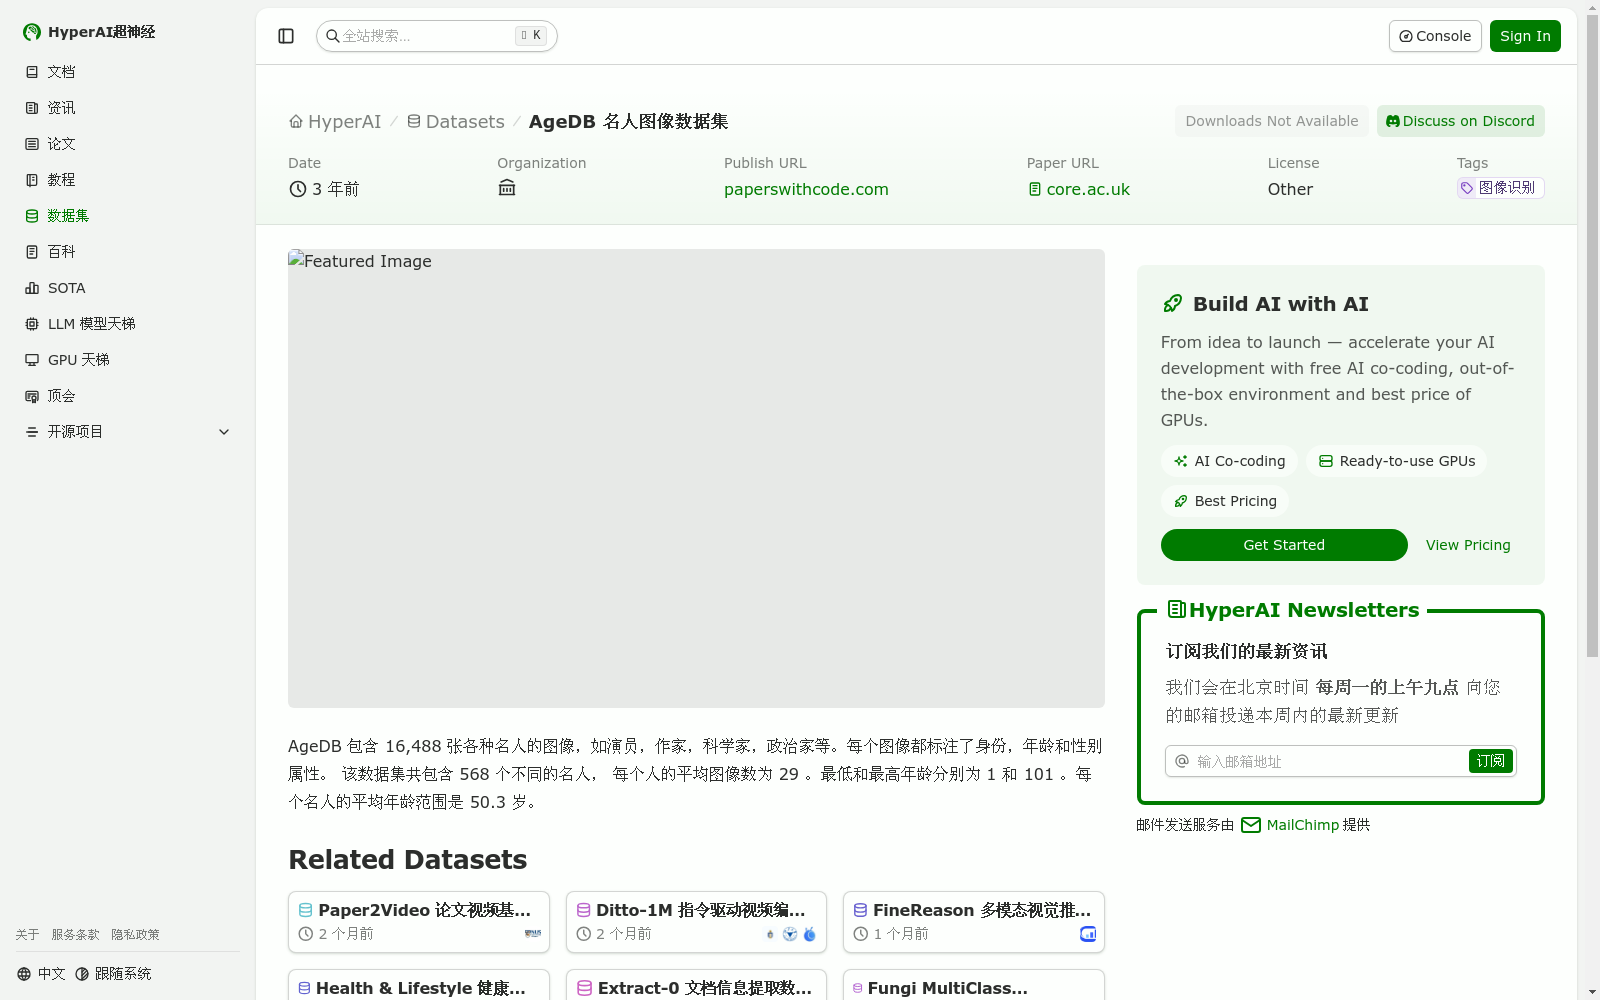The image size is (1600, 1000).
Task: Click the AI Co-coding chip
Action: (1229, 461)
